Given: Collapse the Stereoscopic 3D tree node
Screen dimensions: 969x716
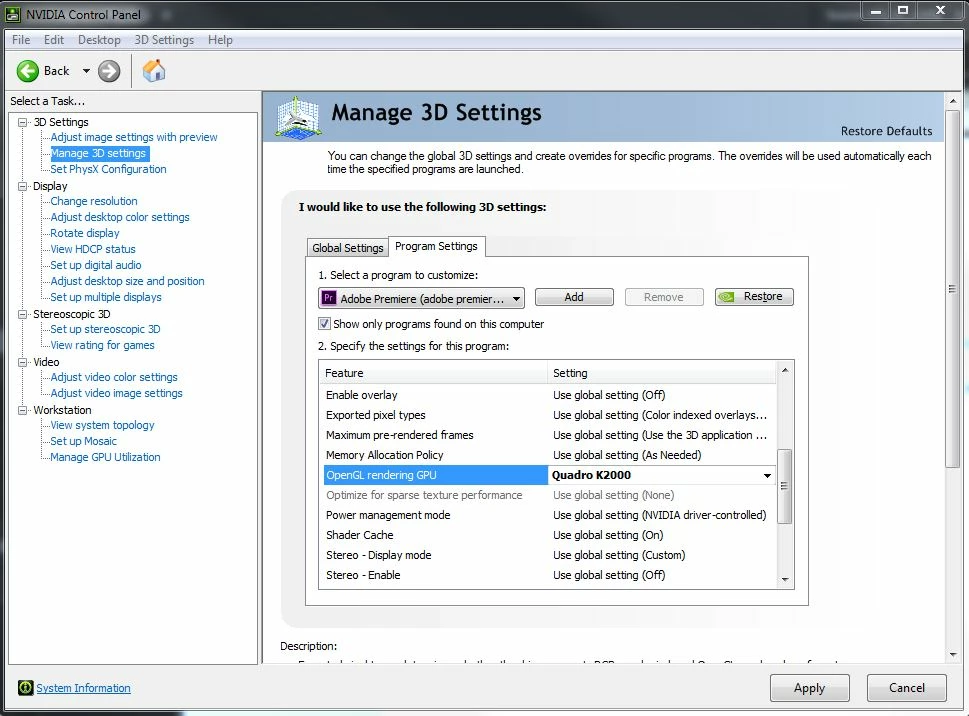Looking at the screenshot, I should click(x=23, y=314).
